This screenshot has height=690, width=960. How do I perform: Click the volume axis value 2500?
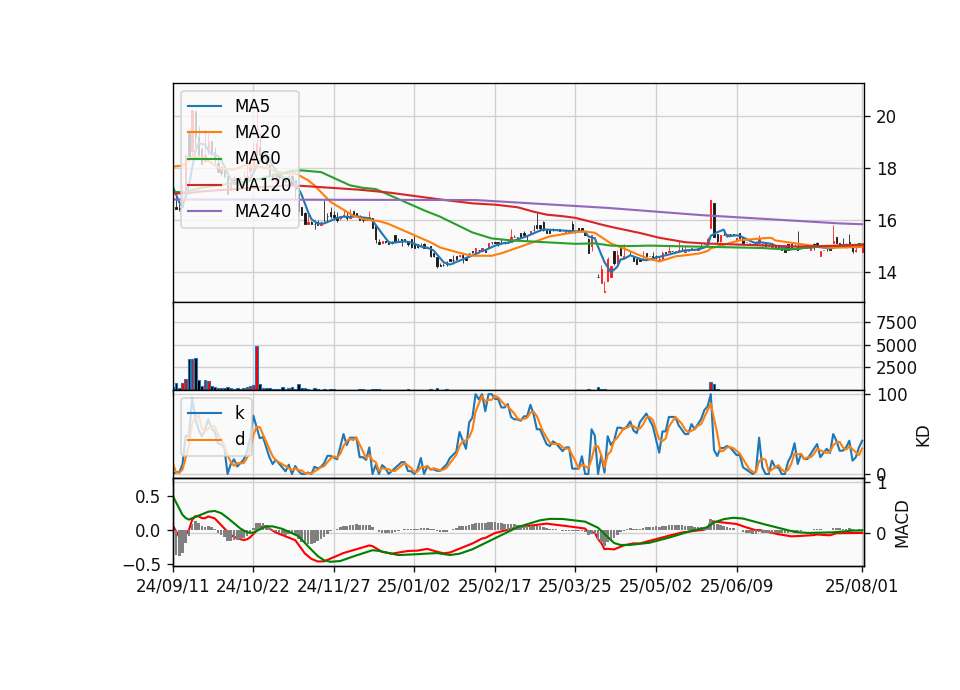pos(896,369)
